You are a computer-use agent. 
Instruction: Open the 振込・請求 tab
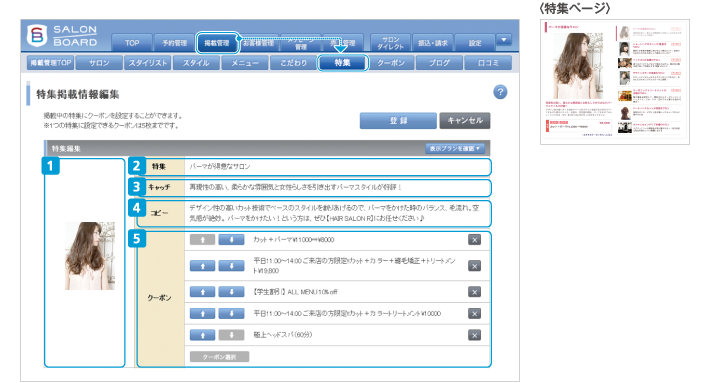point(433,43)
